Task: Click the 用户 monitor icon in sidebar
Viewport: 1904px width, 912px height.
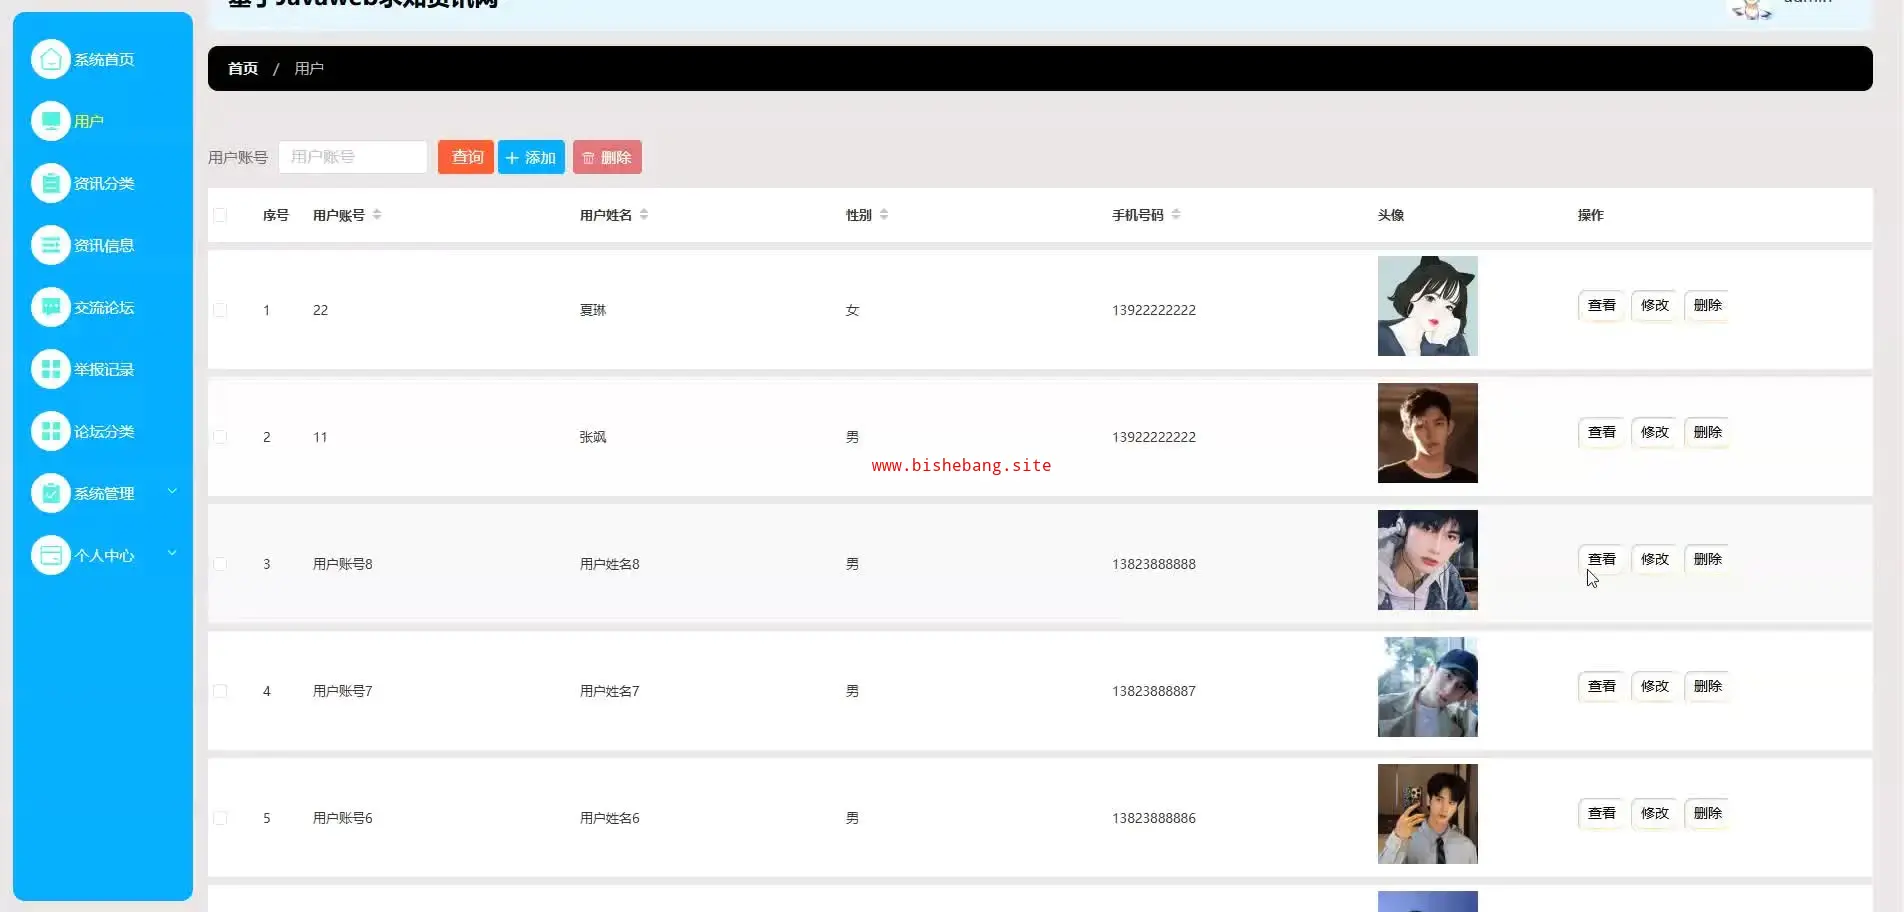Action: (x=50, y=121)
